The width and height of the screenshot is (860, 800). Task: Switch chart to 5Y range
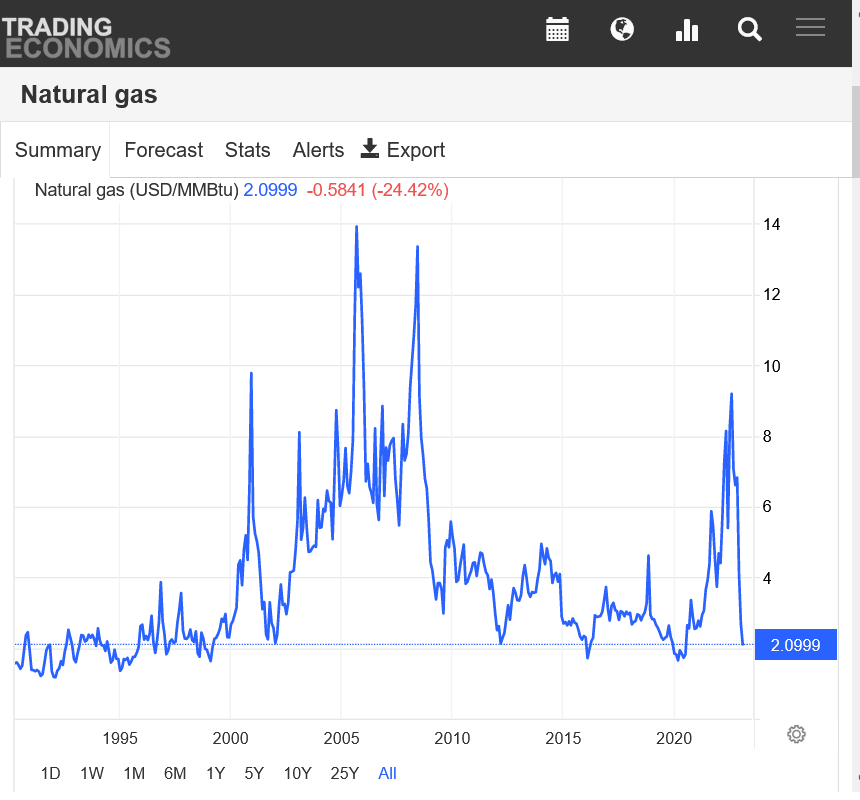click(x=254, y=773)
